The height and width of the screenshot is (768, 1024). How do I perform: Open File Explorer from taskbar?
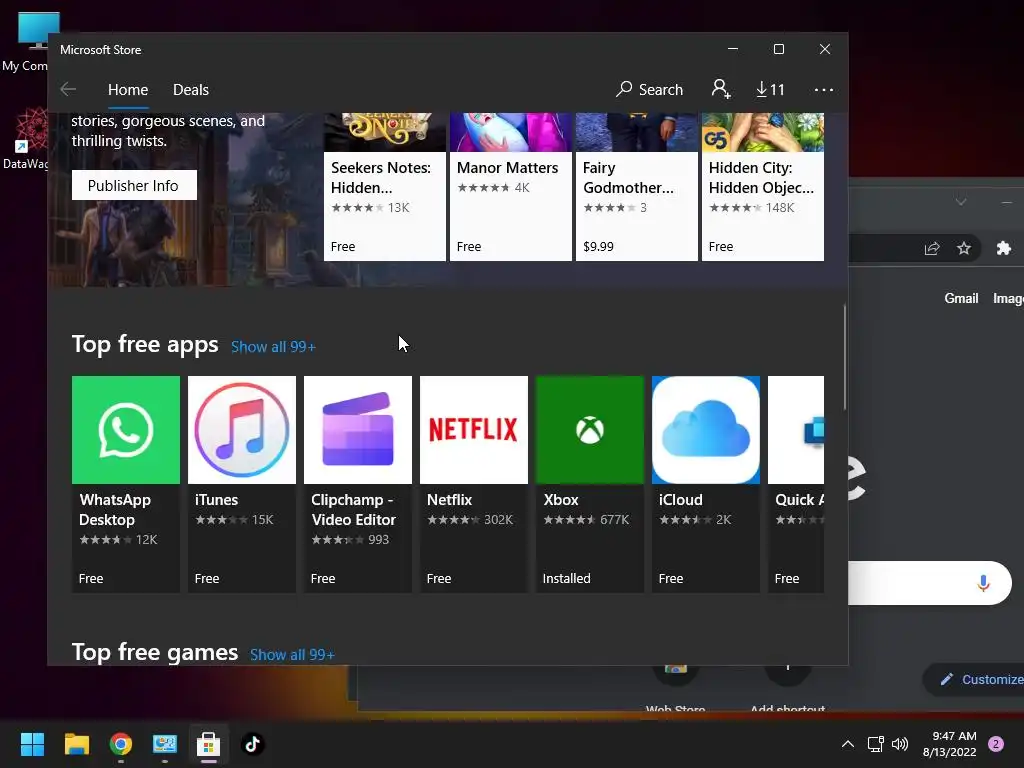[x=76, y=744]
